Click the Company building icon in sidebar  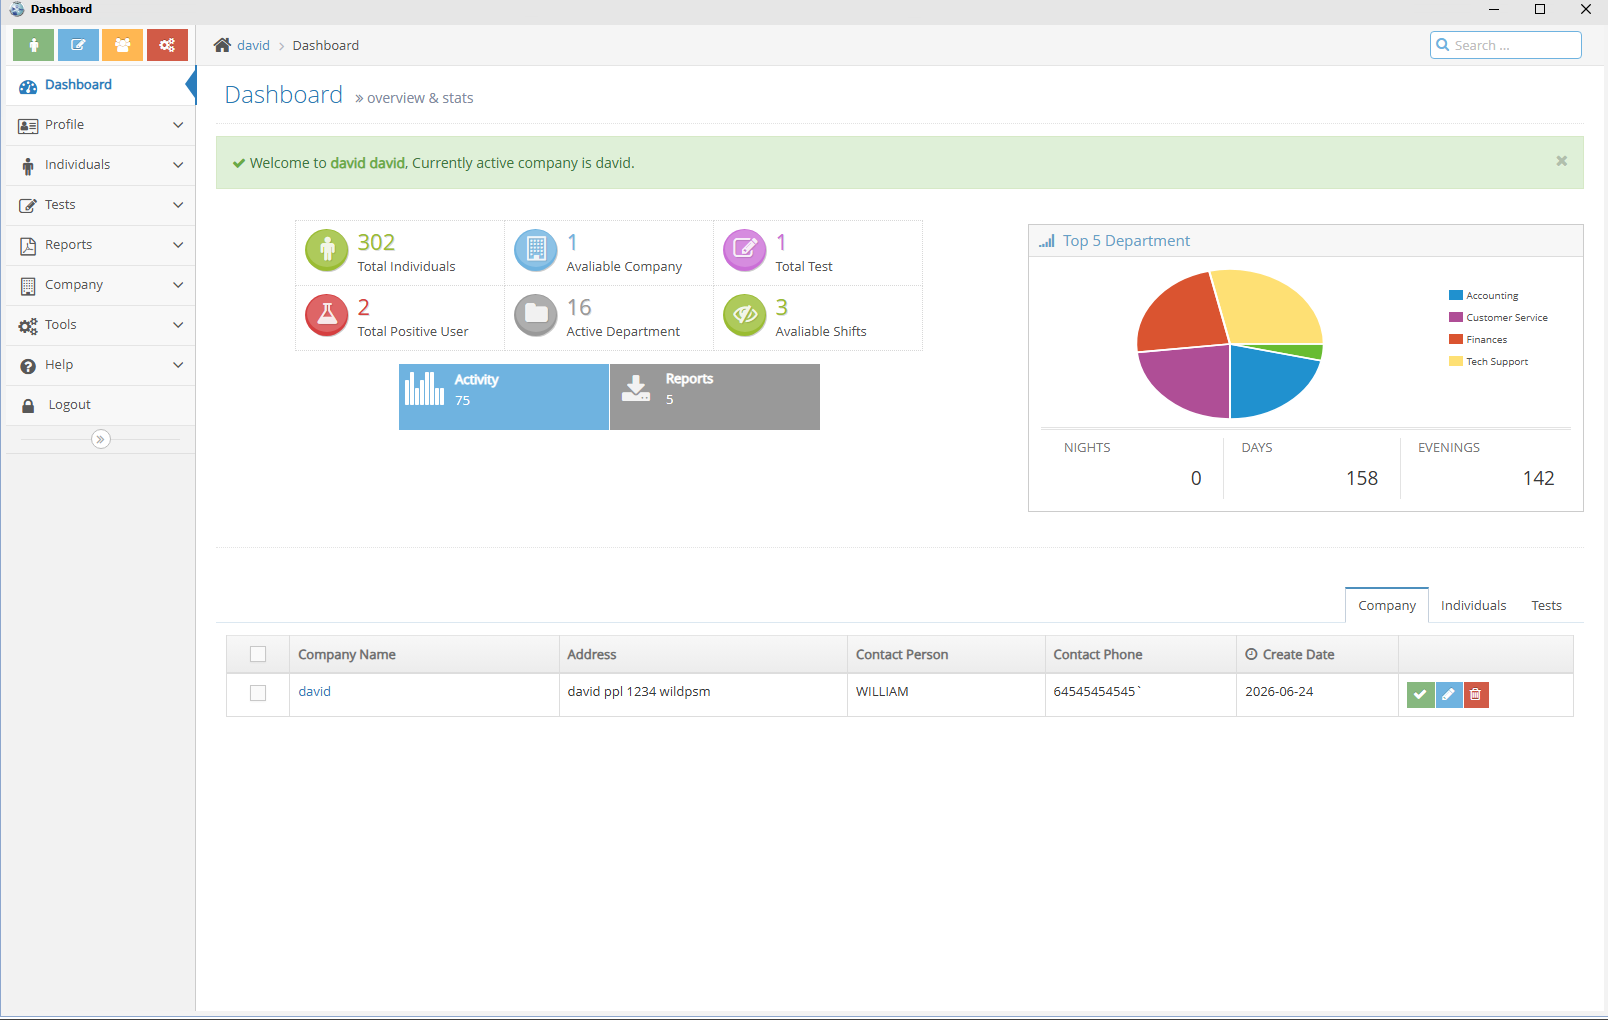coord(28,286)
